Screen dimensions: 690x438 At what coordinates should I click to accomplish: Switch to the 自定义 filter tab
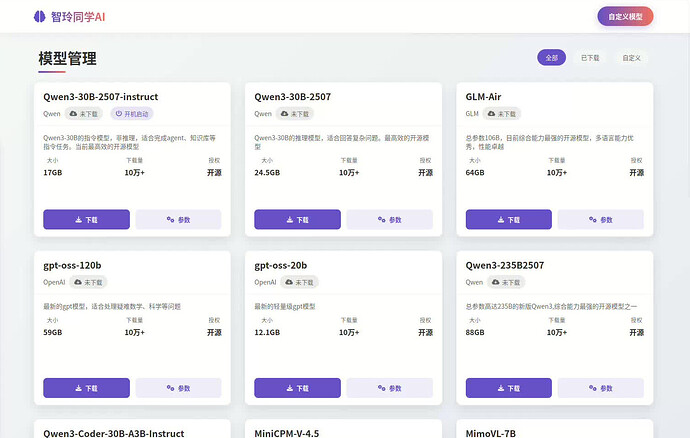pos(631,58)
